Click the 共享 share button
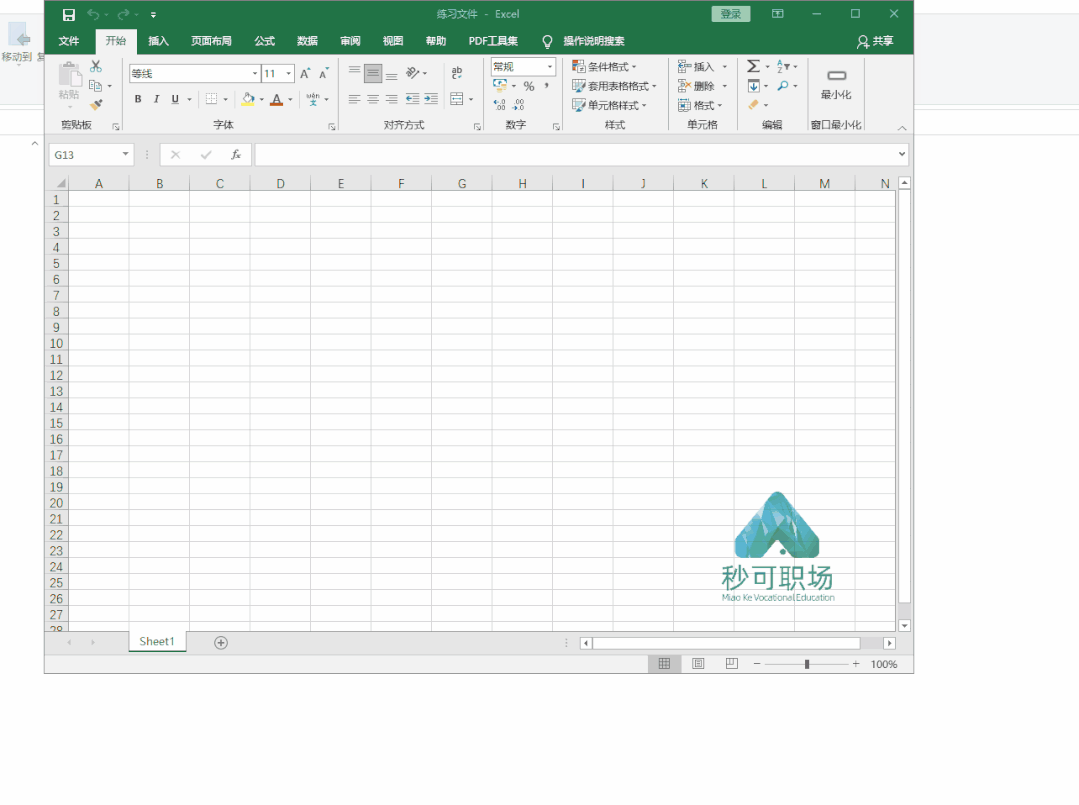This screenshot has width=1079, height=805. [875, 41]
